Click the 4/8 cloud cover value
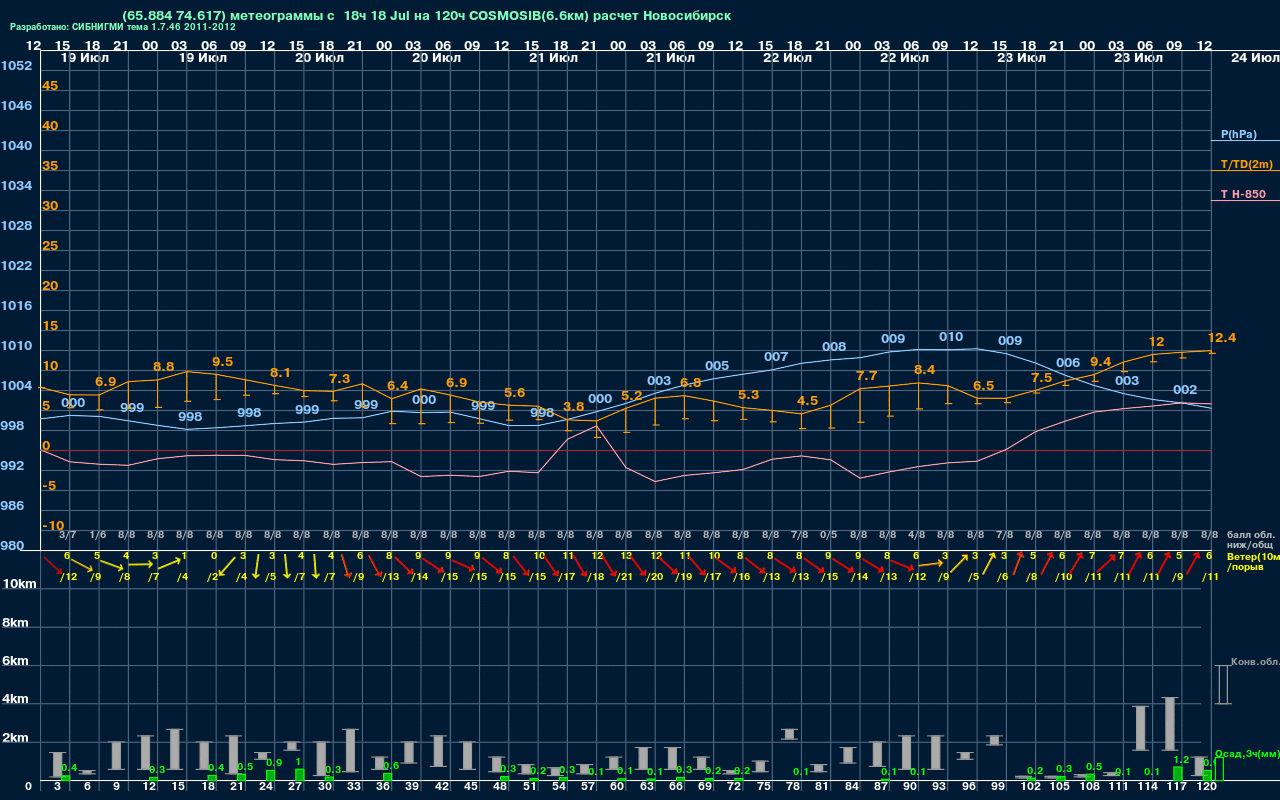The height and width of the screenshot is (800, 1280). (x=916, y=536)
